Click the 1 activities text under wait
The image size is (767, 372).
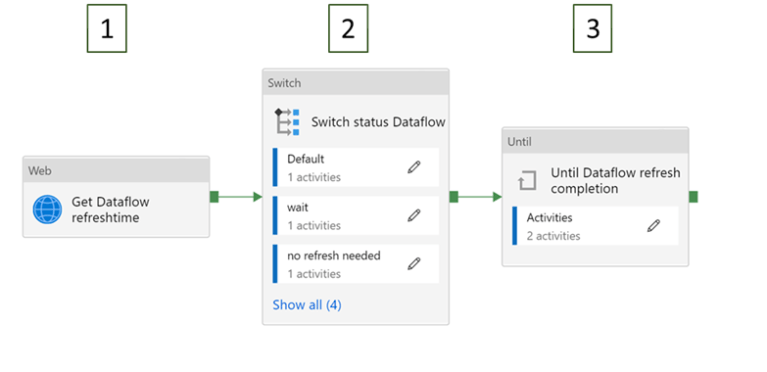(x=314, y=226)
